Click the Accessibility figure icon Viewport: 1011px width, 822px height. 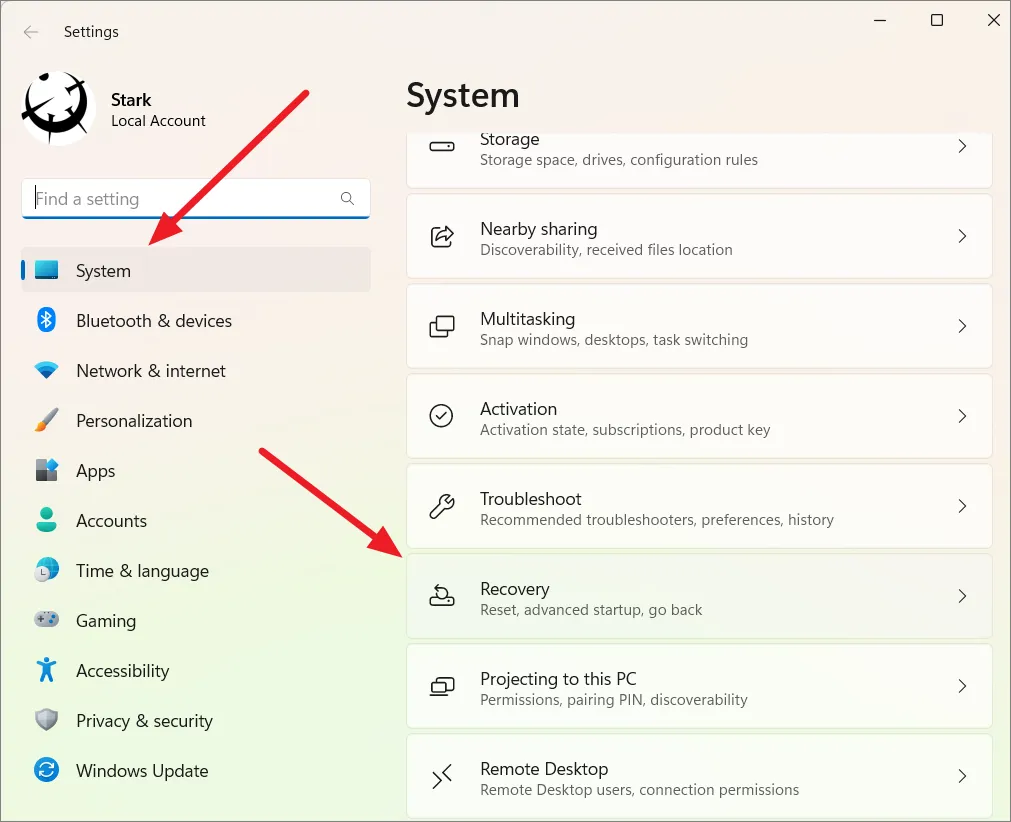pos(46,670)
